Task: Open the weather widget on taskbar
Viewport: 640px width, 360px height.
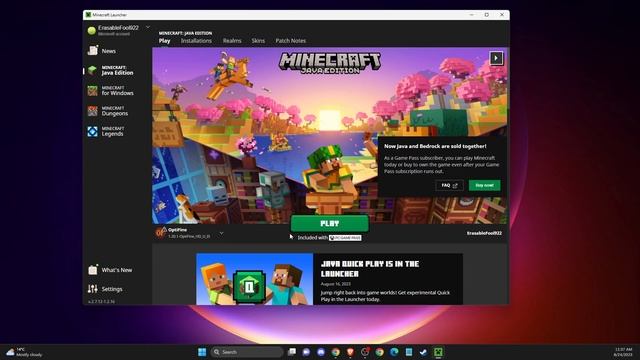Action: 24,352
